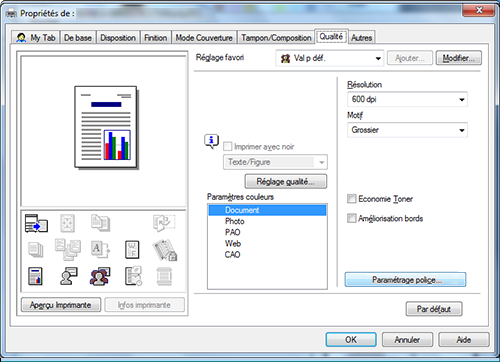Screen dimensions: 500x362
Task: Click the Paramétrage police... button
Action: [x=405, y=280]
